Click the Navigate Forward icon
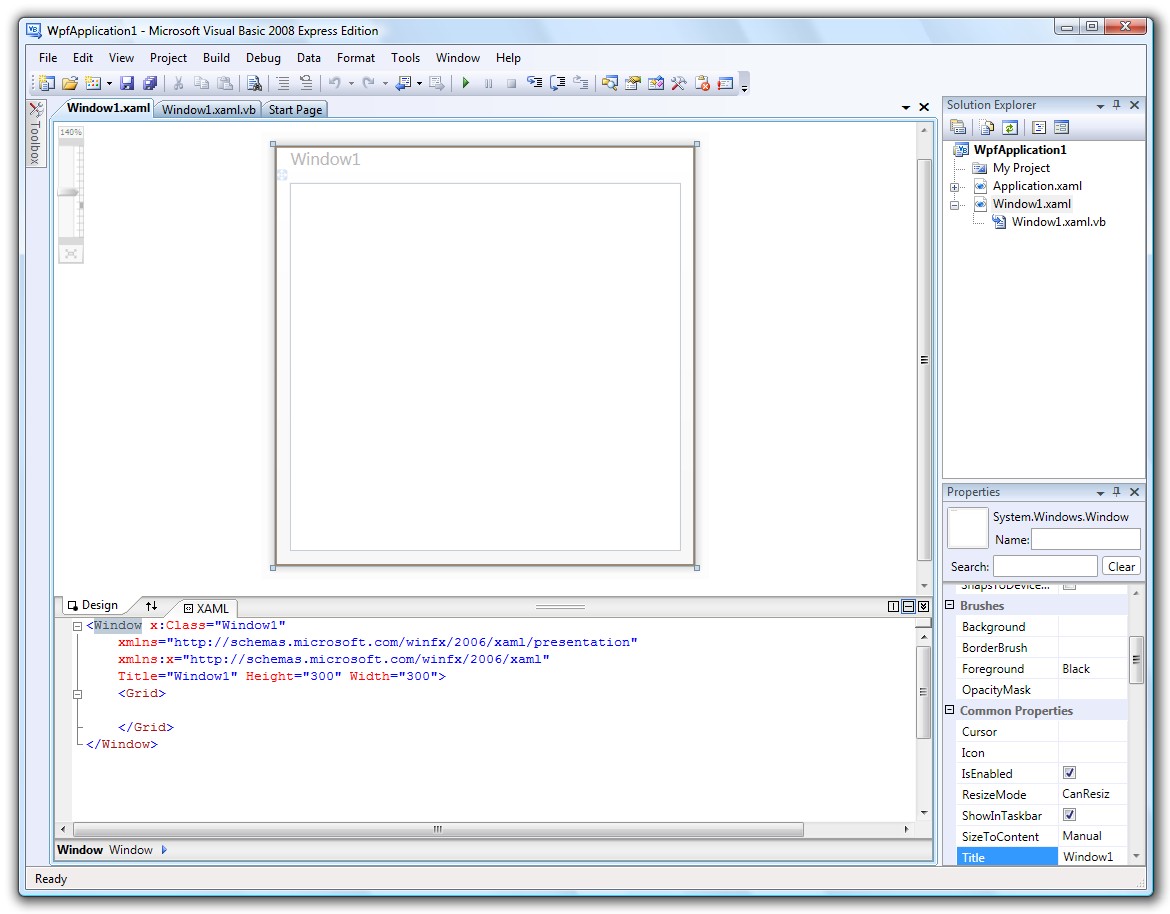This screenshot has height=914, width=1170. (x=437, y=84)
